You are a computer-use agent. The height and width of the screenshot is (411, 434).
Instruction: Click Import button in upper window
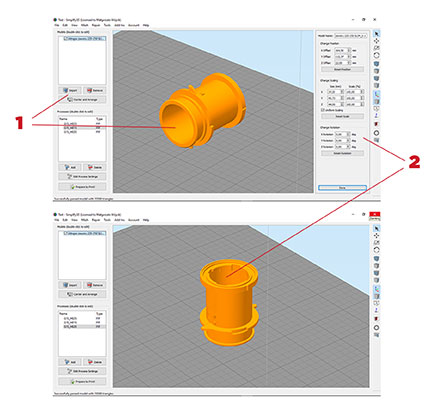pos(70,90)
